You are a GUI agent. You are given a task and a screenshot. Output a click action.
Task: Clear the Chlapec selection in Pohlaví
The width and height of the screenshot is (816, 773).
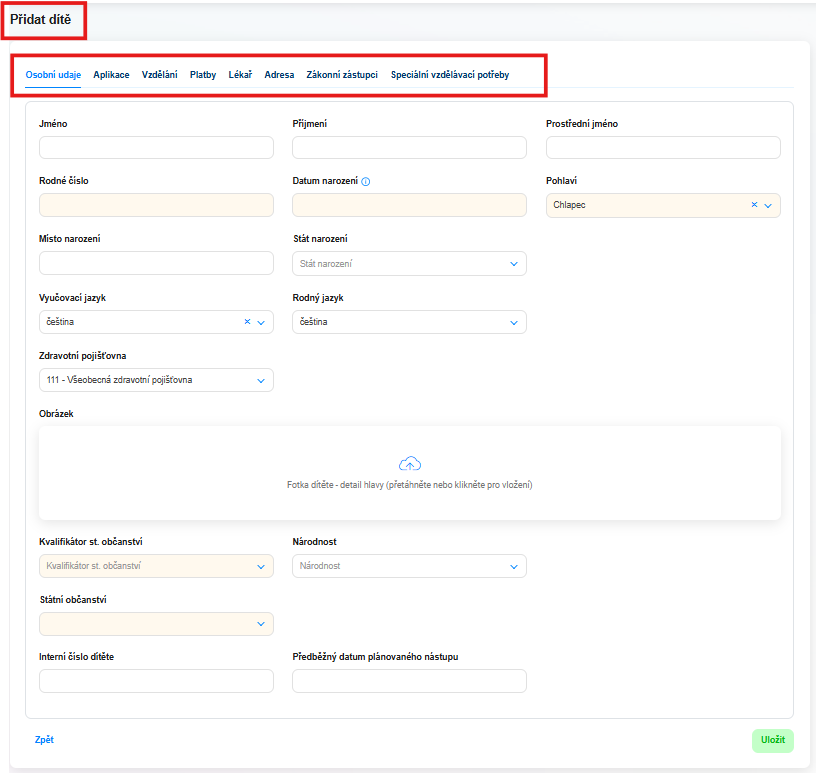754,205
